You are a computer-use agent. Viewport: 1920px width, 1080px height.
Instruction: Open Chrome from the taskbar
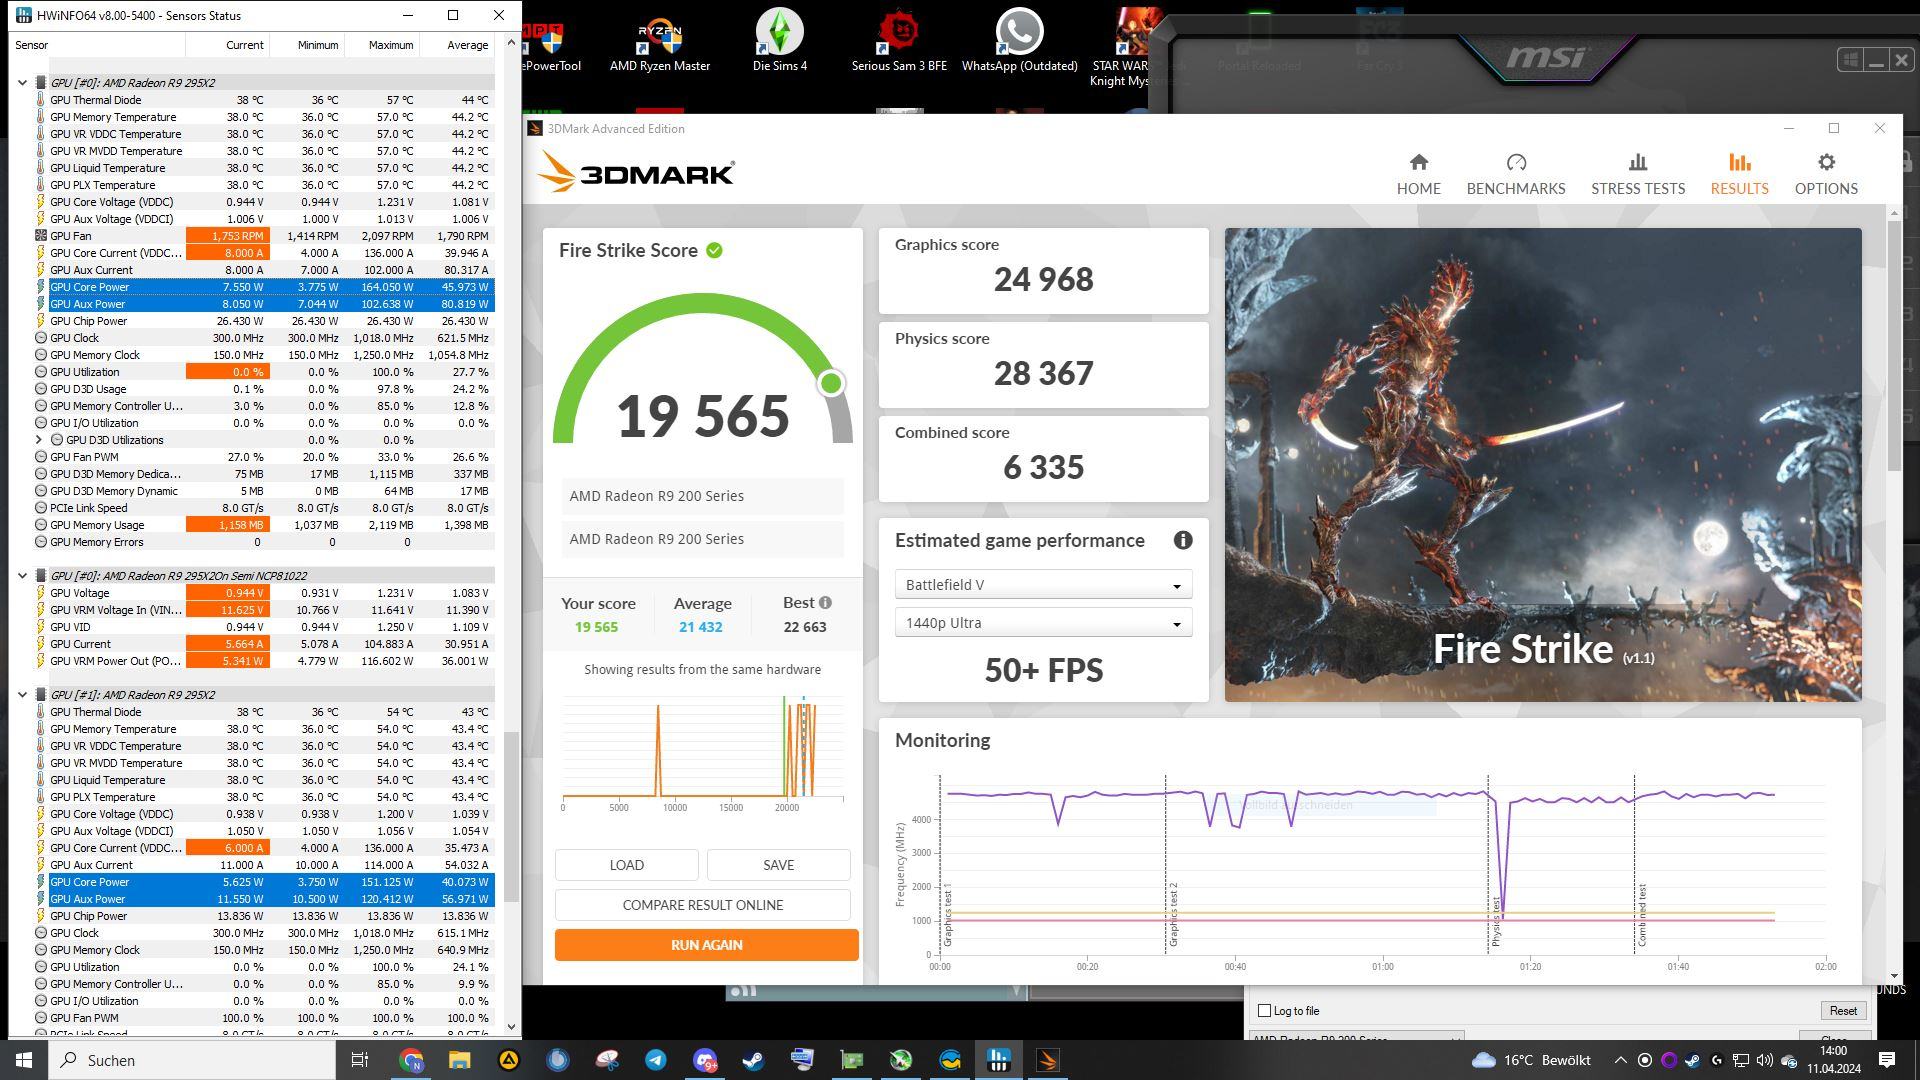[411, 1060]
